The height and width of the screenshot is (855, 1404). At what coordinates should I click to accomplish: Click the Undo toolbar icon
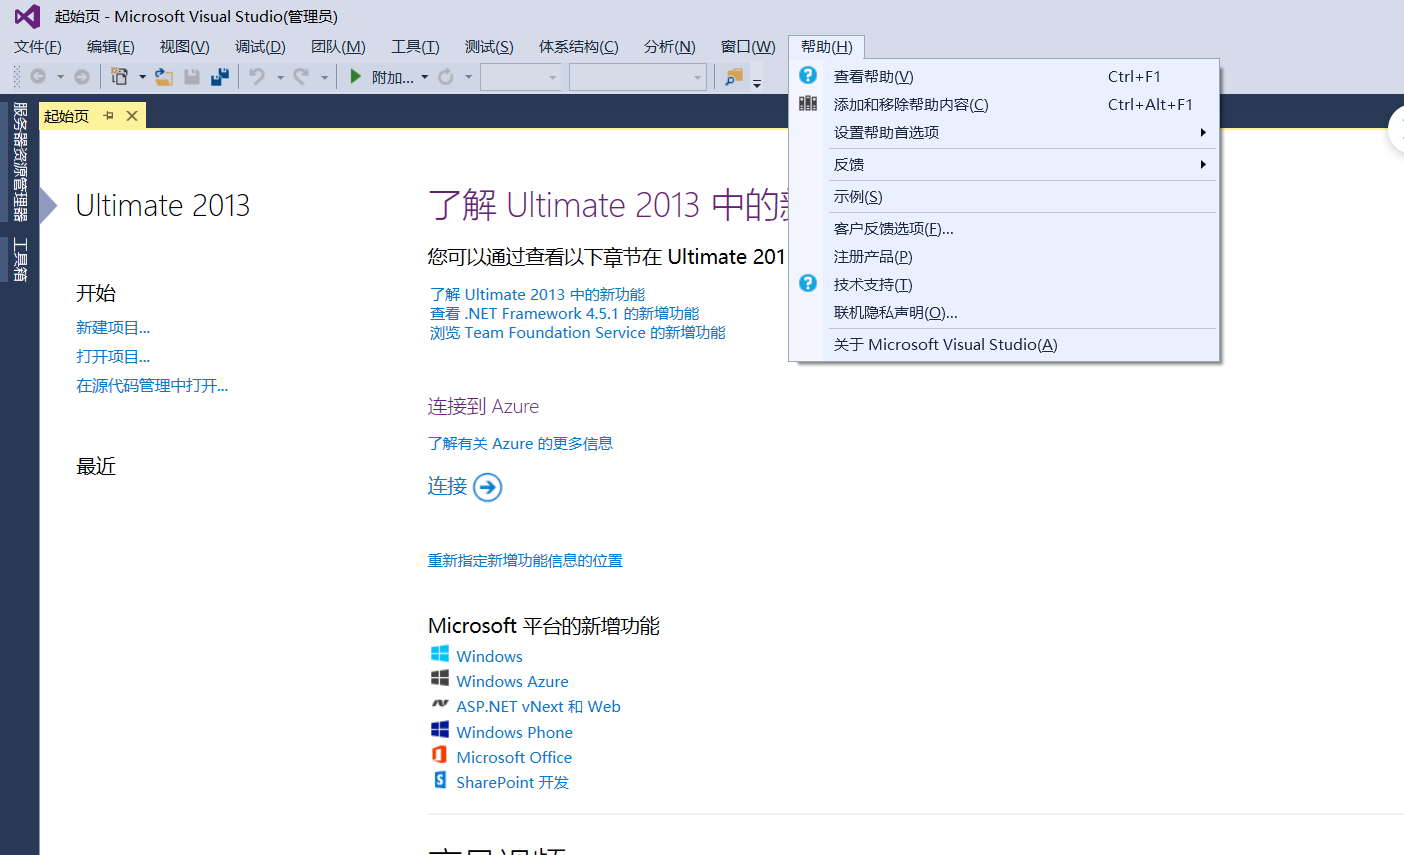pyautogui.click(x=257, y=76)
